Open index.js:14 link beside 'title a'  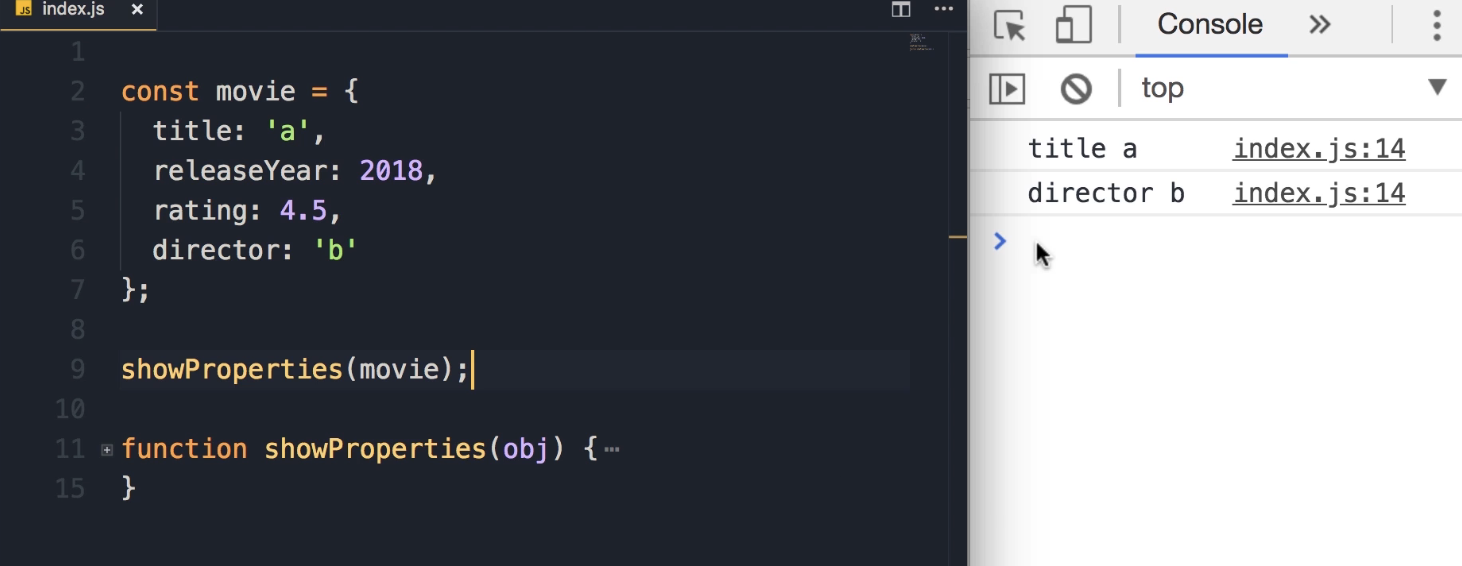(1319, 149)
